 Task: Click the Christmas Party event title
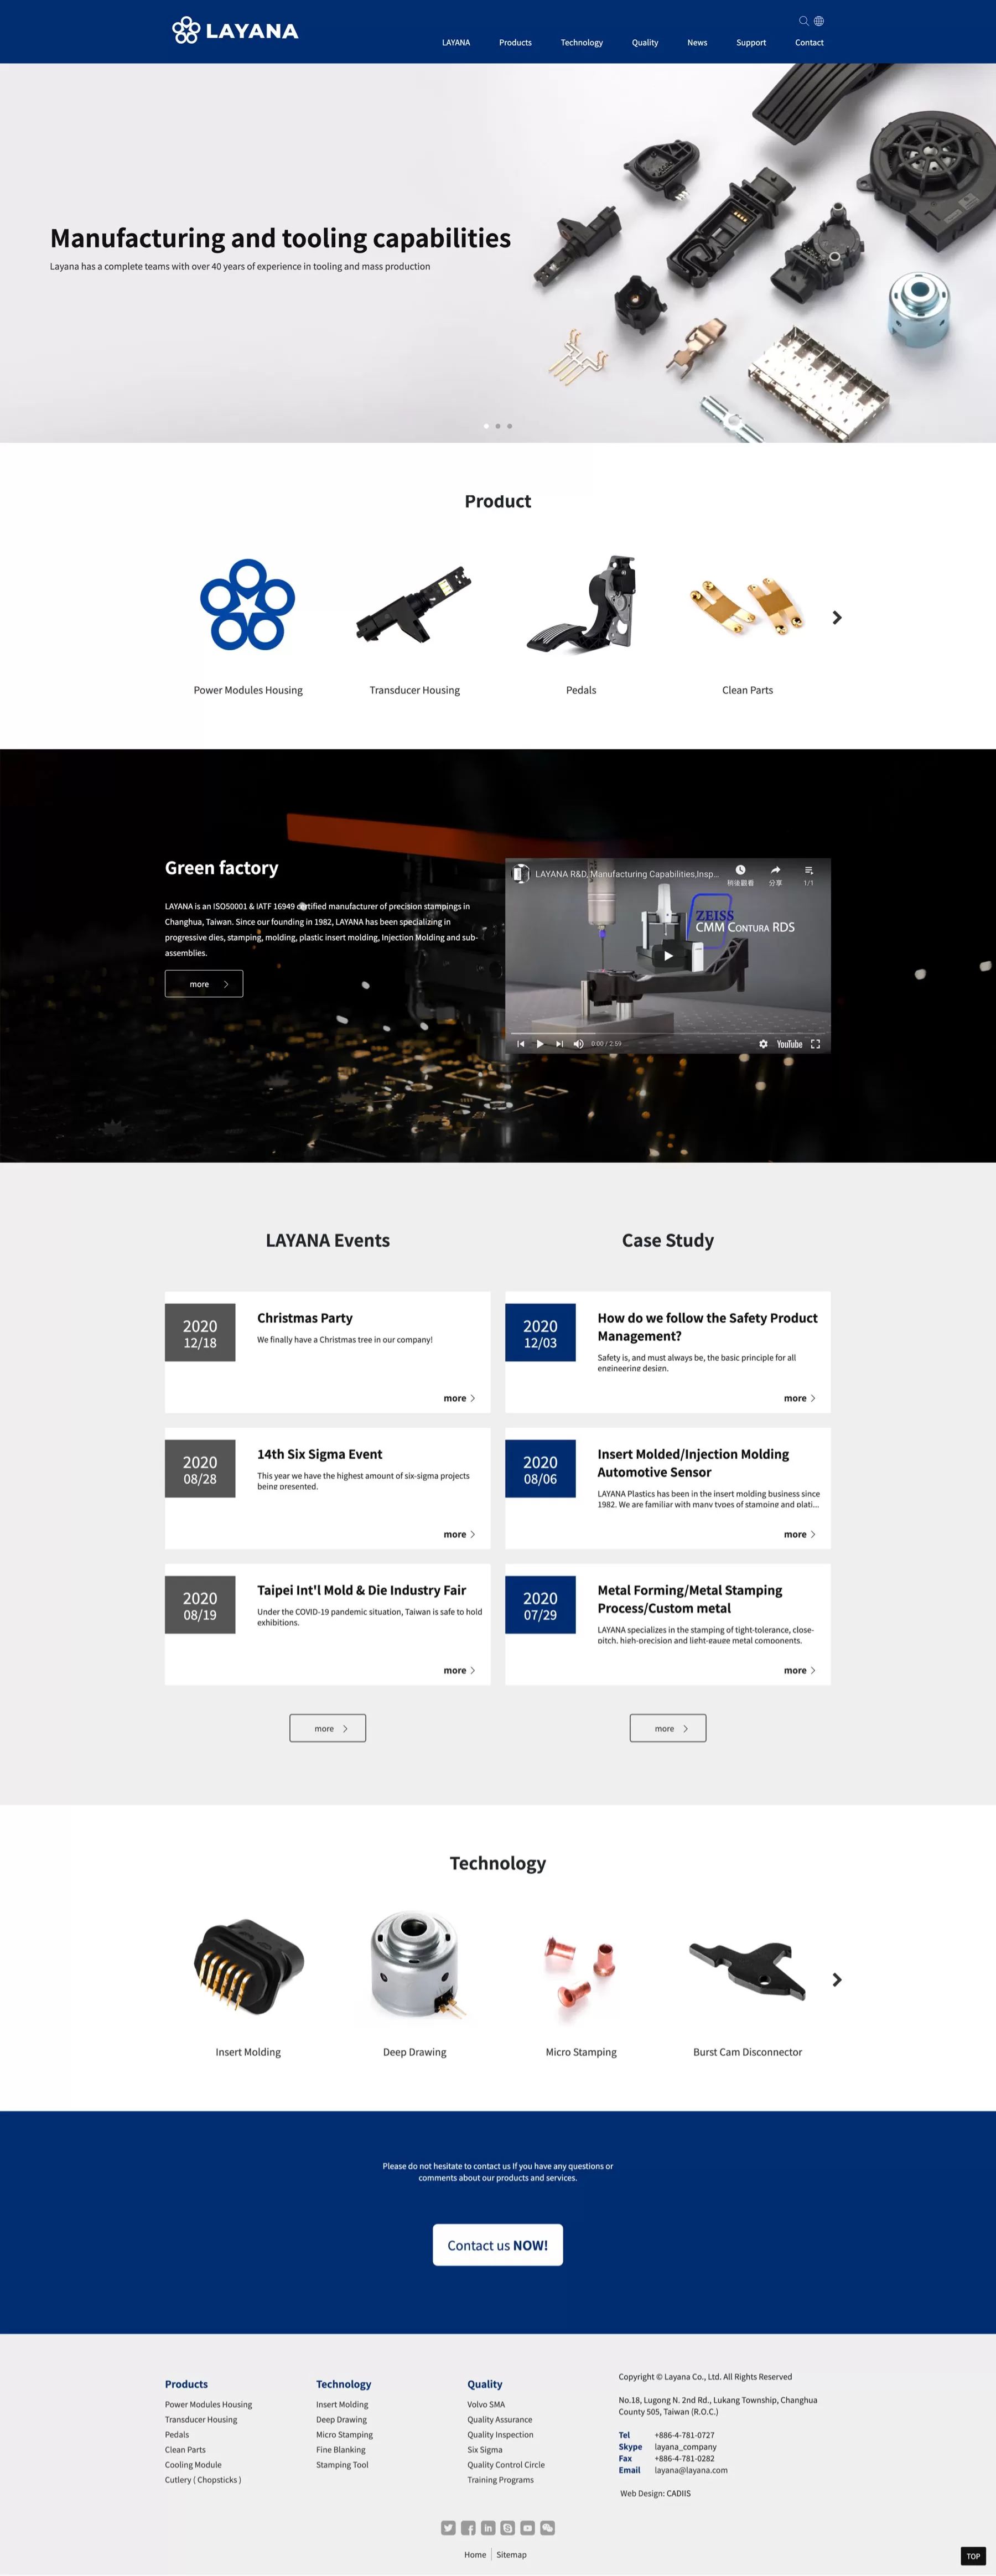[305, 1318]
